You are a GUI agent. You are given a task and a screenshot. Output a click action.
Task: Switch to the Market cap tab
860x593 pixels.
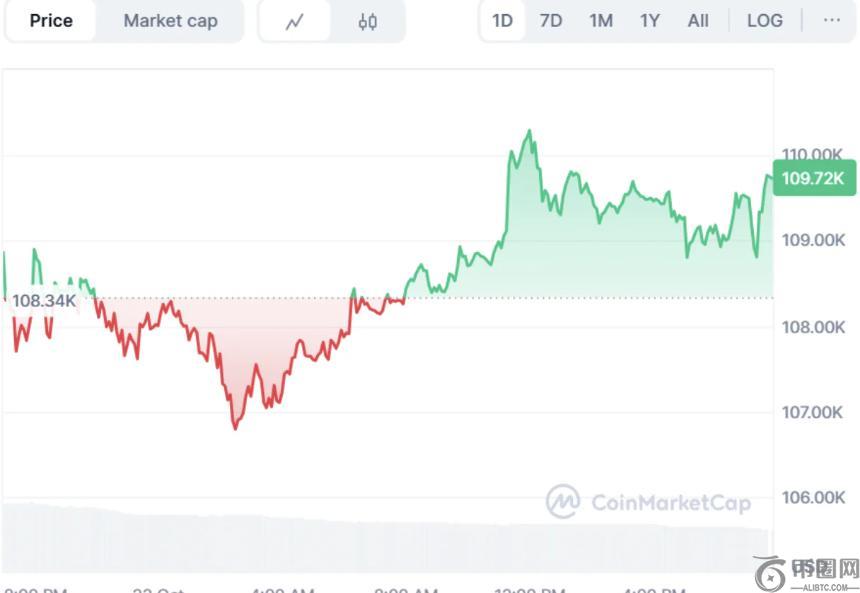tap(170, 21)
